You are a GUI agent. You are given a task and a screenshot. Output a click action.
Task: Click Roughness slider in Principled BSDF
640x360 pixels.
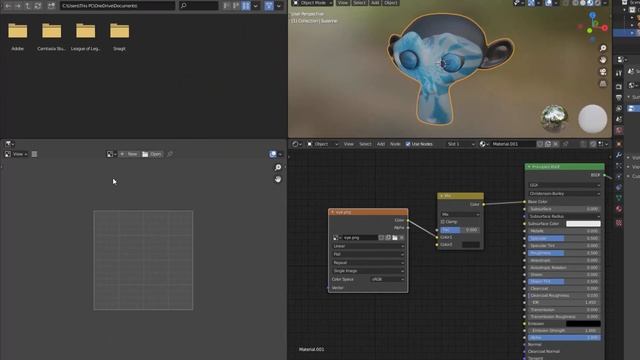point(564,253)
